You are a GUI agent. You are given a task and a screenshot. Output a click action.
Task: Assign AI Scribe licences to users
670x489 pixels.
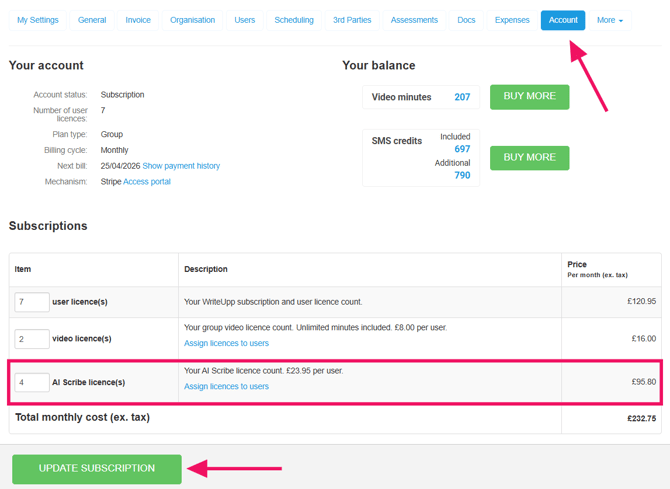click(226, 387)
